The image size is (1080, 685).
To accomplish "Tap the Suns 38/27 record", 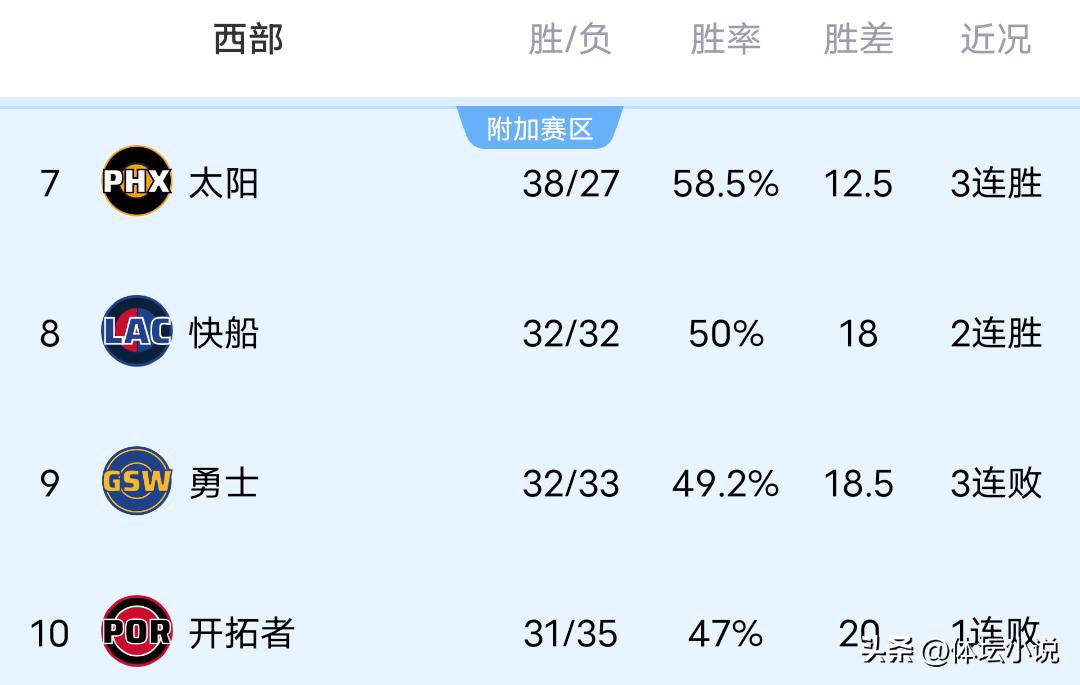I will pos(571,184).
